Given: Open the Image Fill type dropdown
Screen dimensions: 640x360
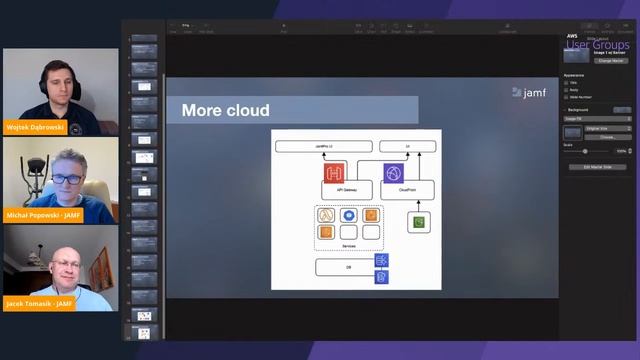Looking at the screenshot, I should click(598, 119).
